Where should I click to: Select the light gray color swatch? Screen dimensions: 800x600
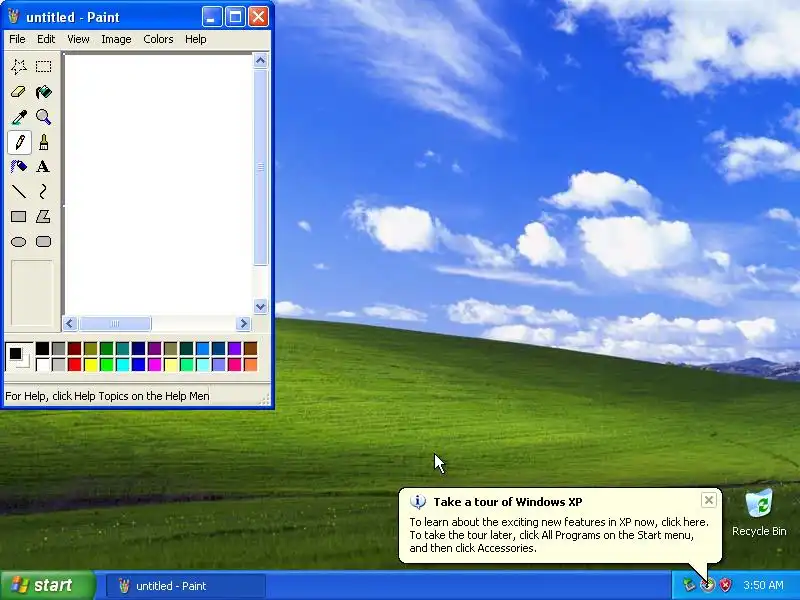pyautogui.click(x=59, y=364)
